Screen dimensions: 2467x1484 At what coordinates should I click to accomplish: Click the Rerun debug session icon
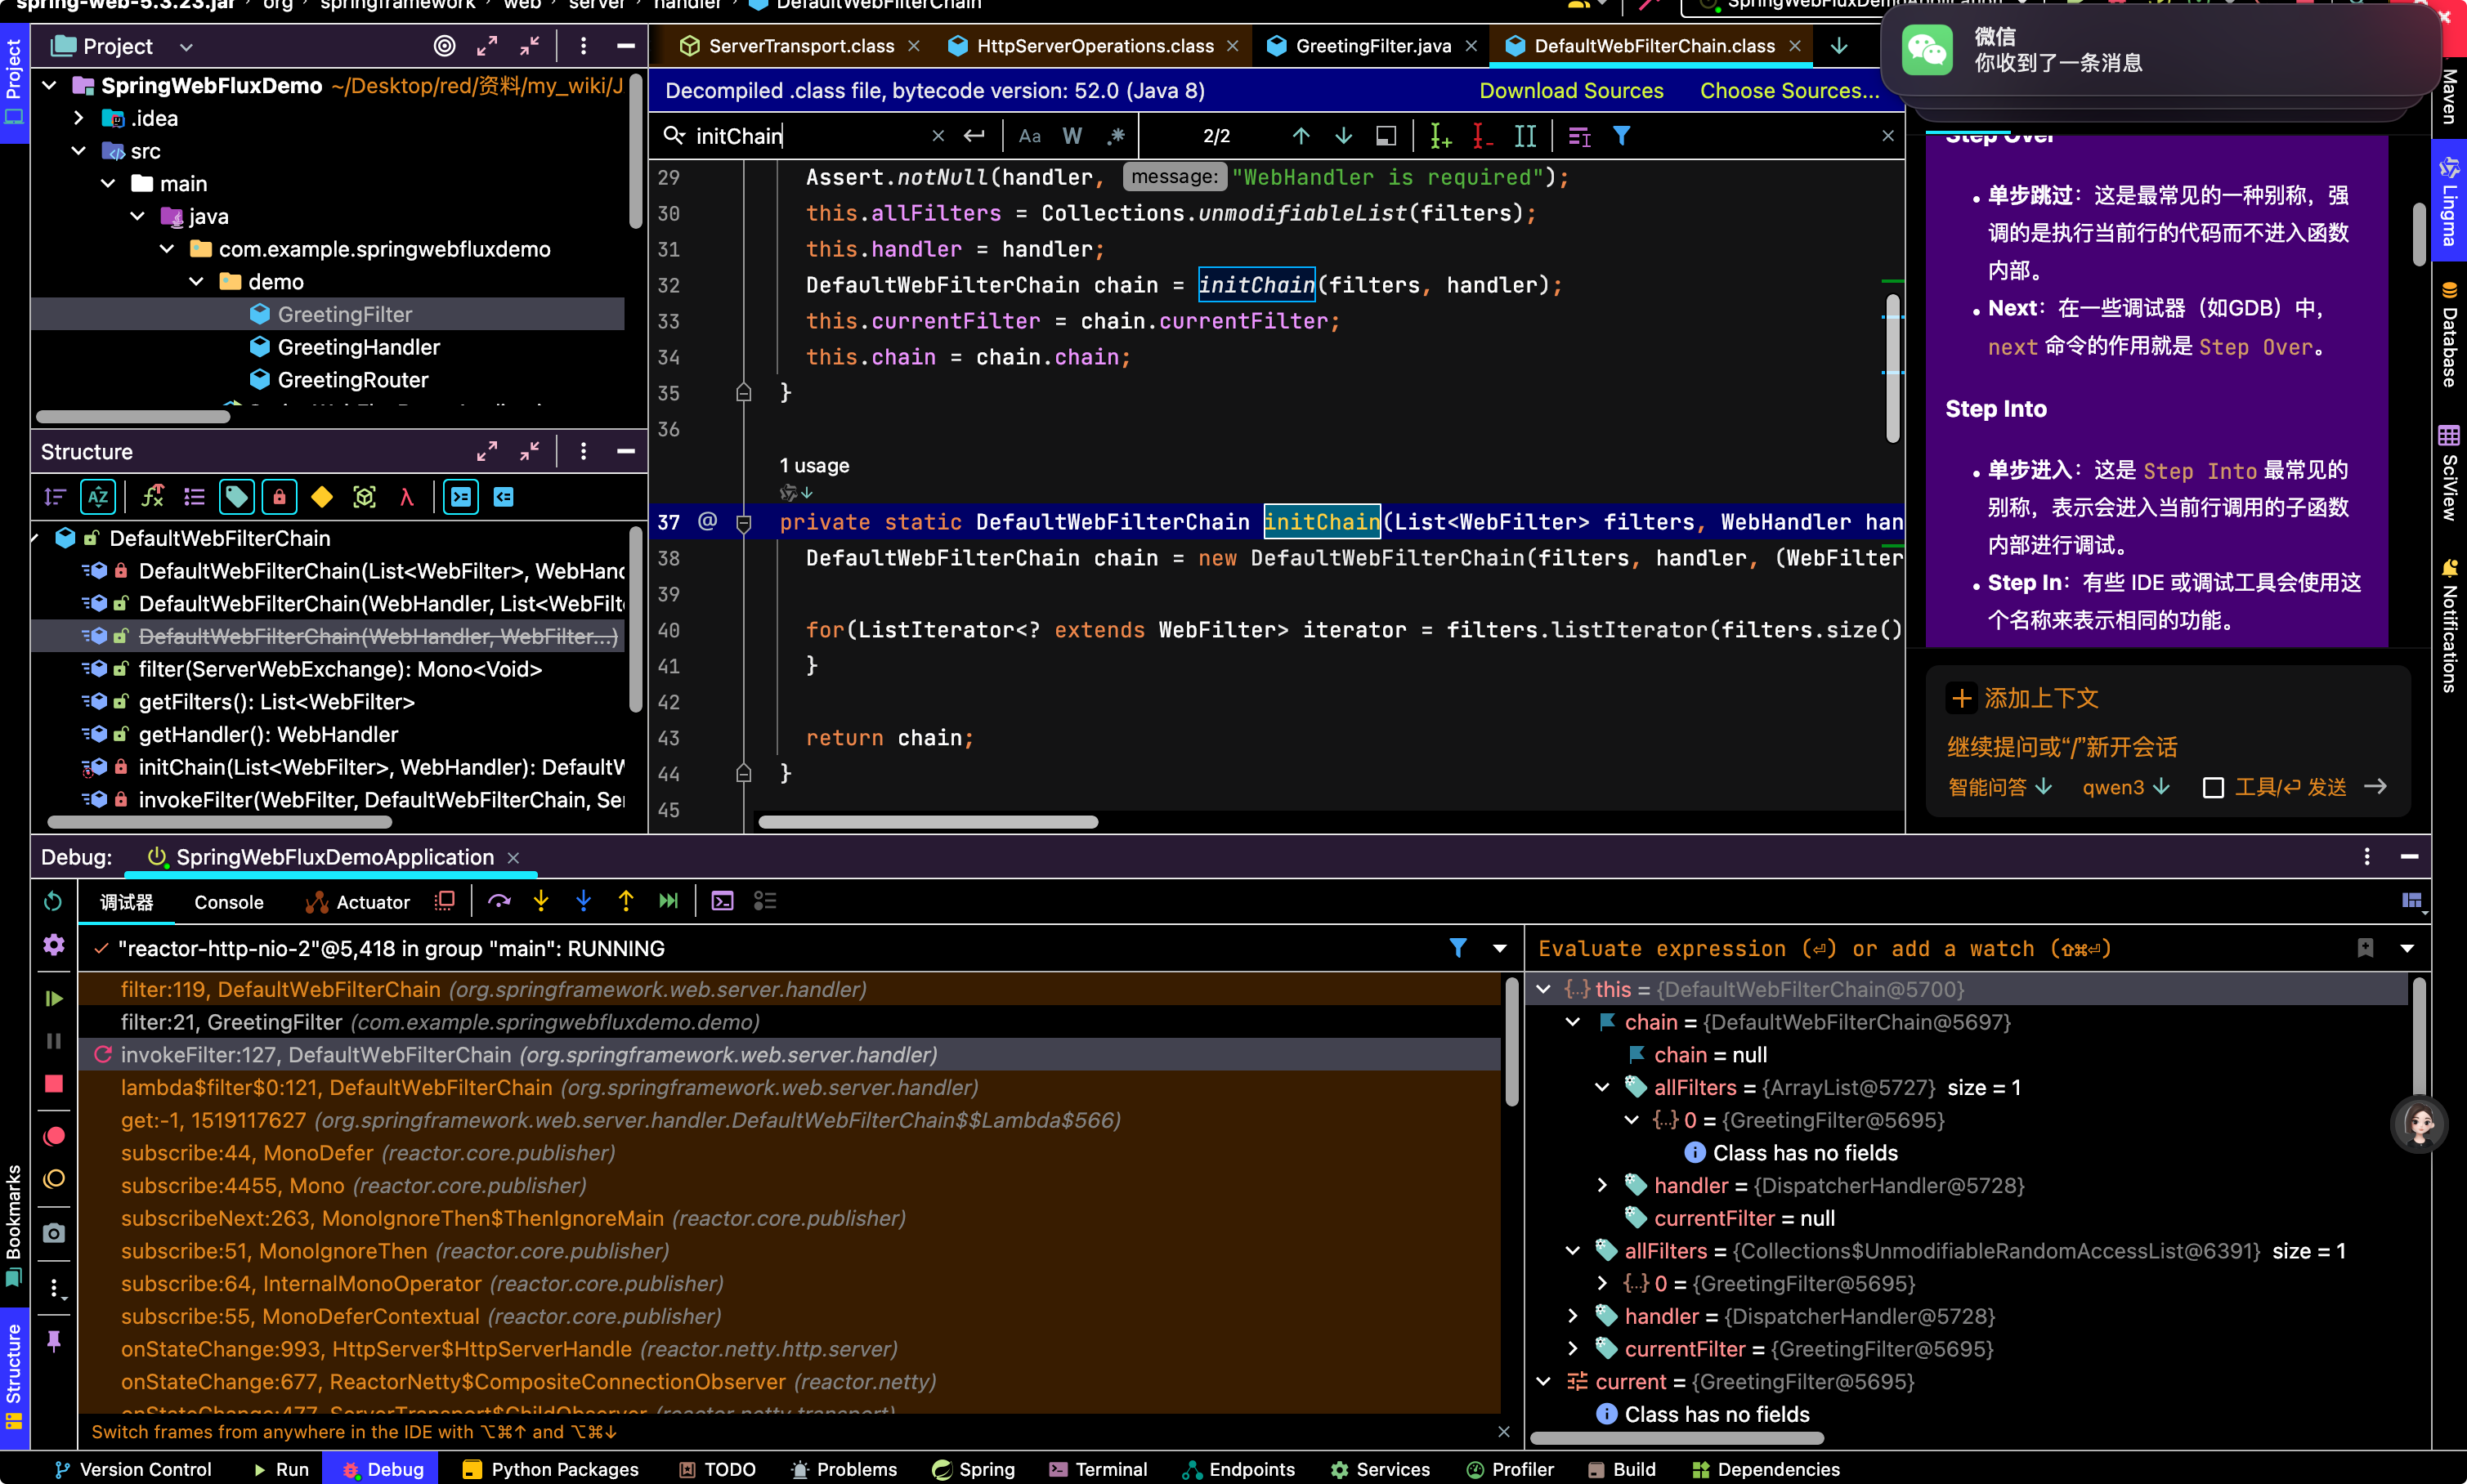coord(54,901)
